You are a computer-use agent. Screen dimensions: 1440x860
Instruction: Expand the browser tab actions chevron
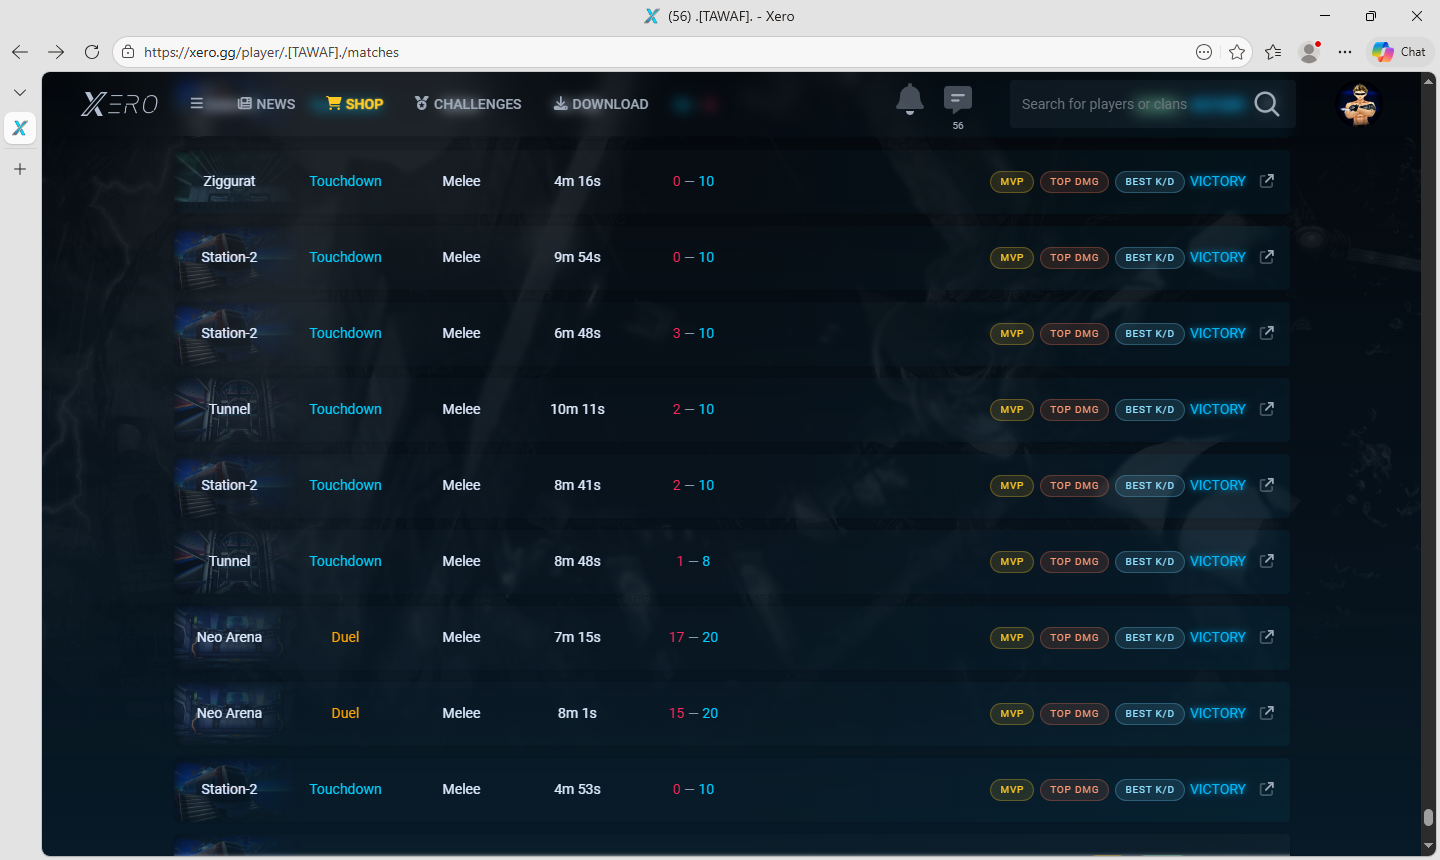tap(20, 92)
